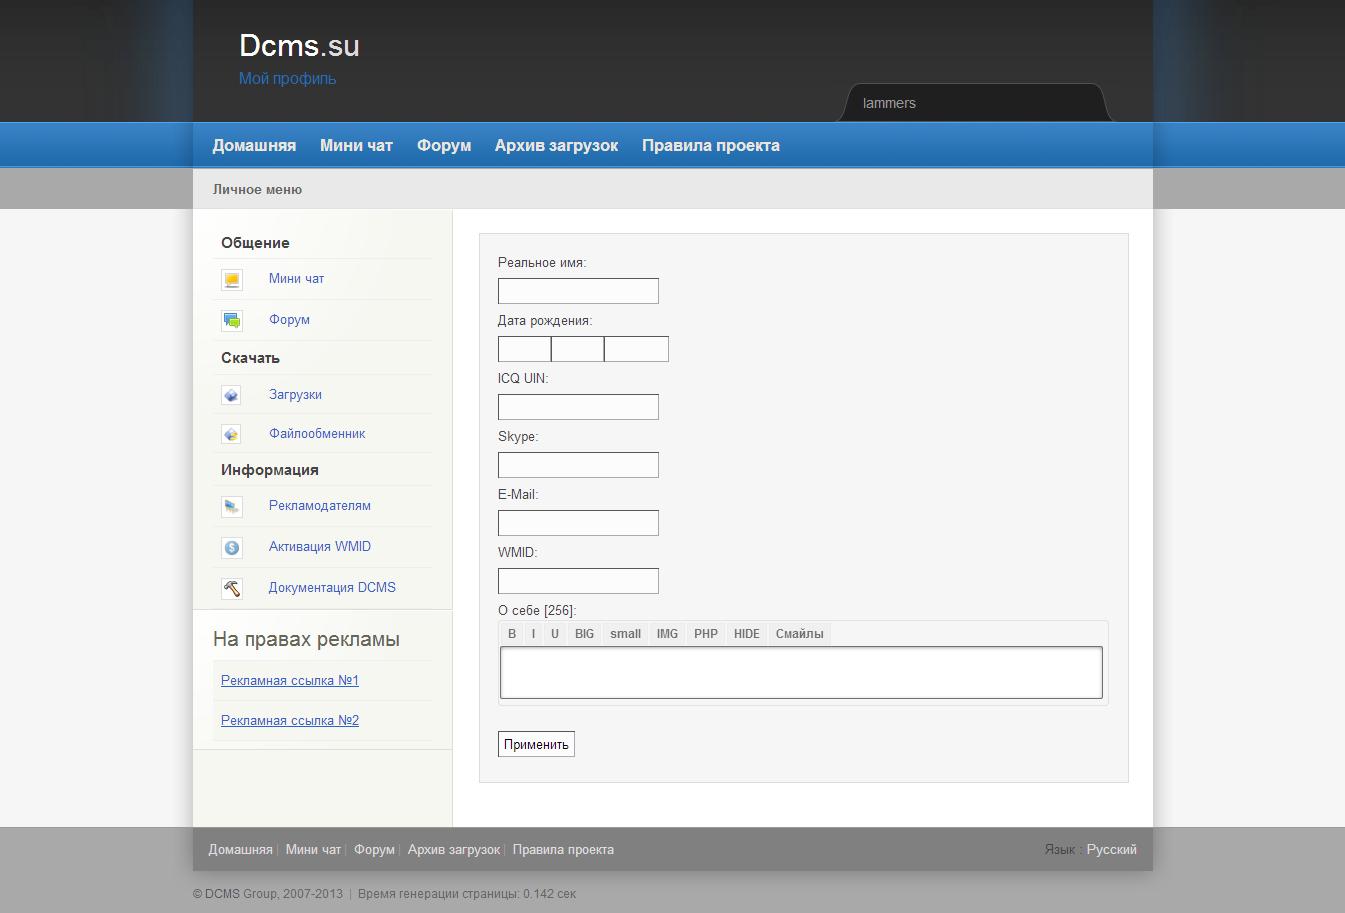This screenshot has width=1345, height=913.
Task: Apply bold with the B button
Action: (x=512, y=634)
